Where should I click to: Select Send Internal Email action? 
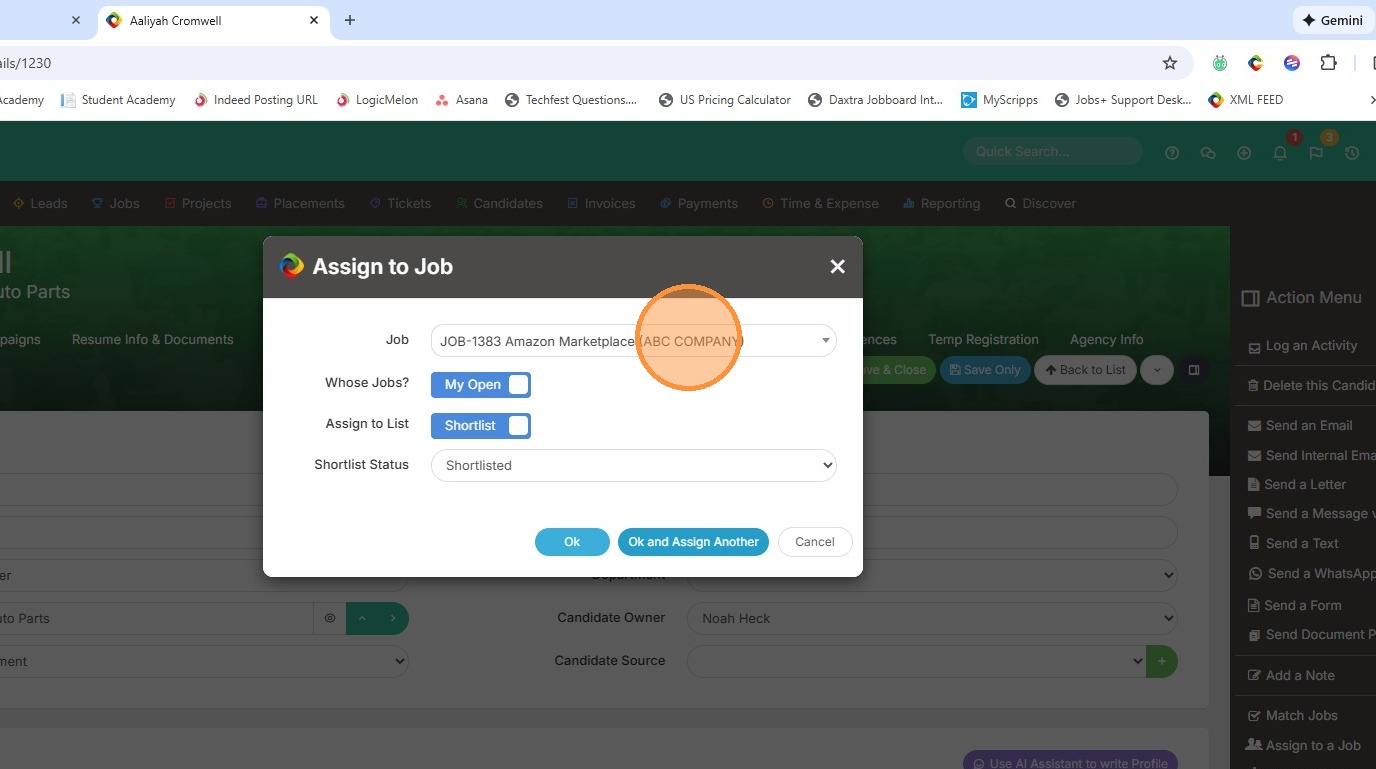coord(1312,456)
